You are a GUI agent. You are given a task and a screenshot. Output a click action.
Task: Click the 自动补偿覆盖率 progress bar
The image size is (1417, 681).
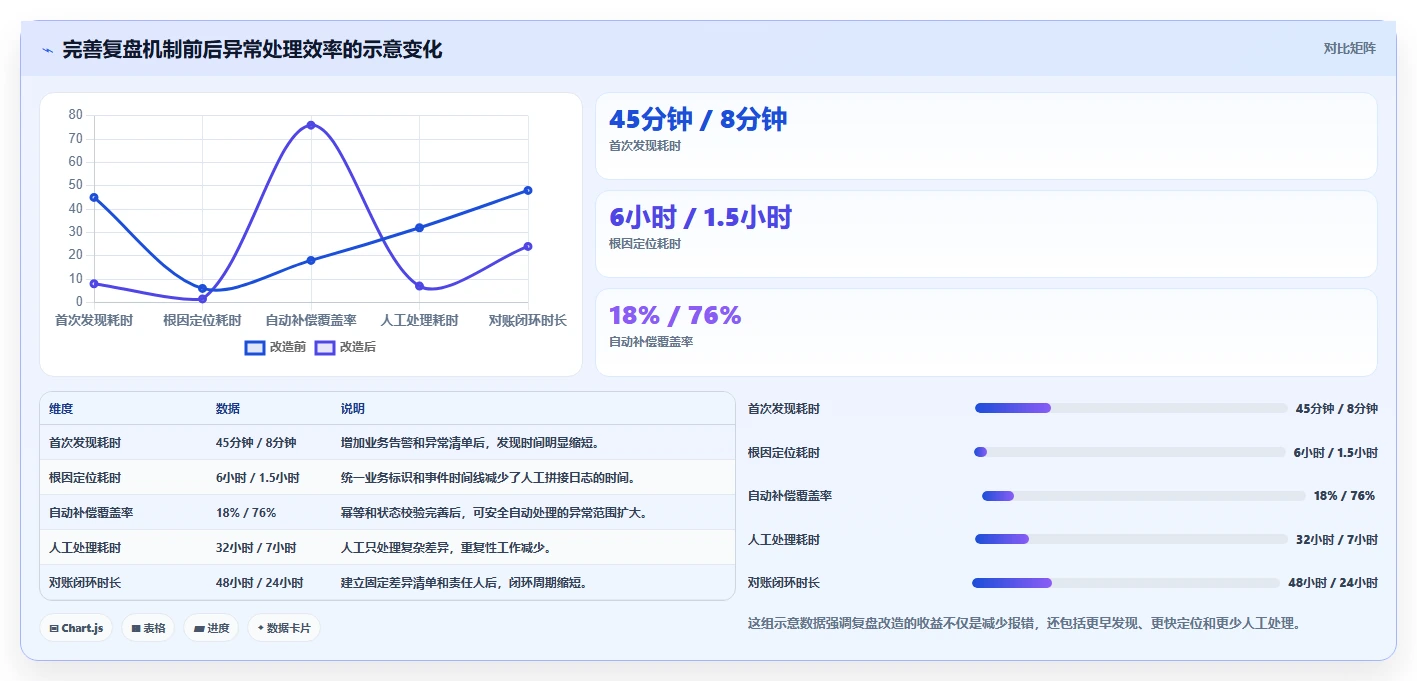click(1144, 496)
